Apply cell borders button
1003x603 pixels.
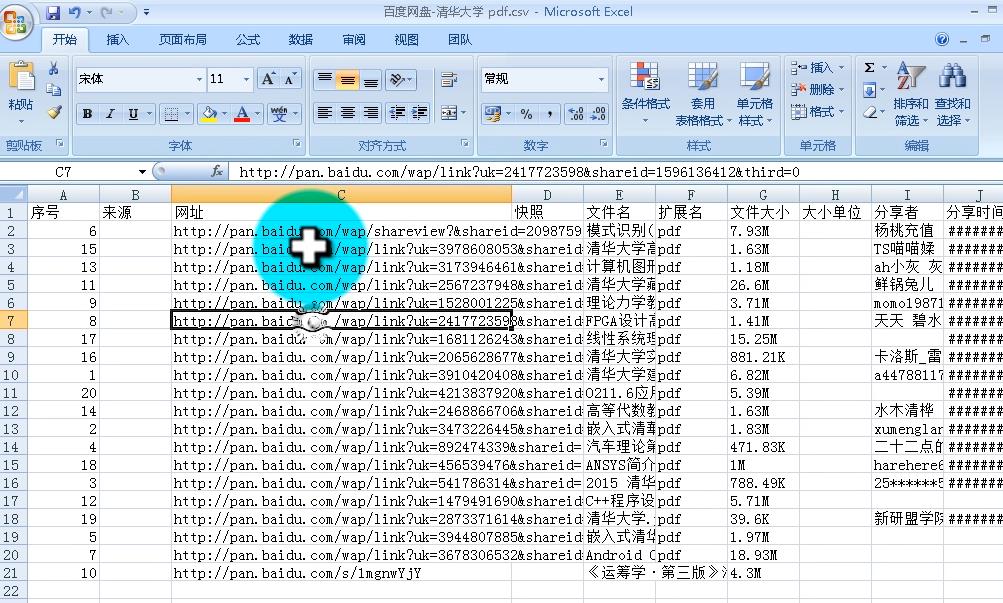coord(171,114)
